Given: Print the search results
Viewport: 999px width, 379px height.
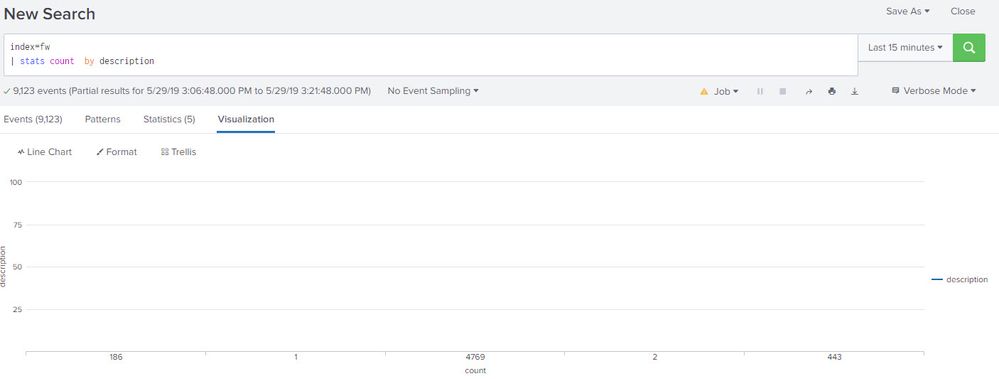Looking at the screenshot, I should pos(831,92).
